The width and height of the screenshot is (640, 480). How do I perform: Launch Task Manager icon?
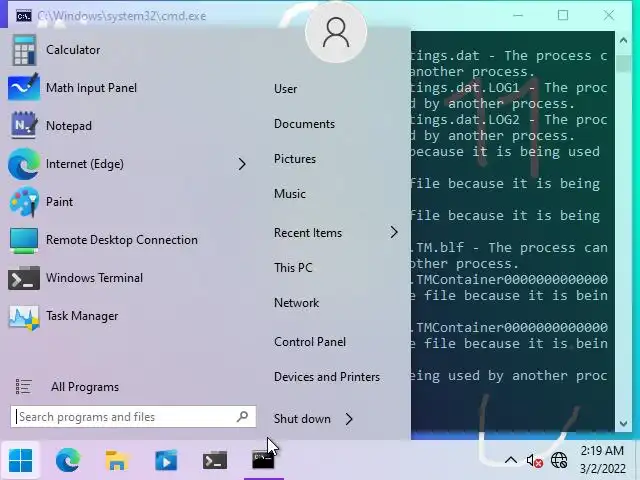tap(24, 317)
